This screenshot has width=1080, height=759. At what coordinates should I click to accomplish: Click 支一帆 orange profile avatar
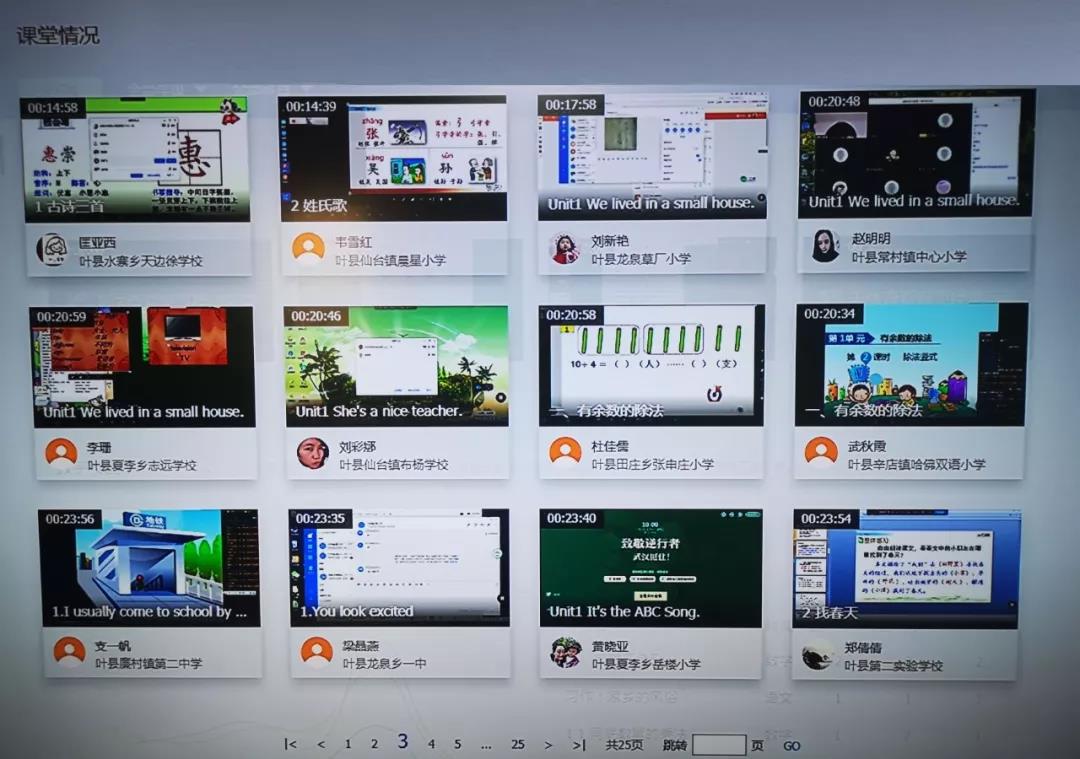click(69, 652)
